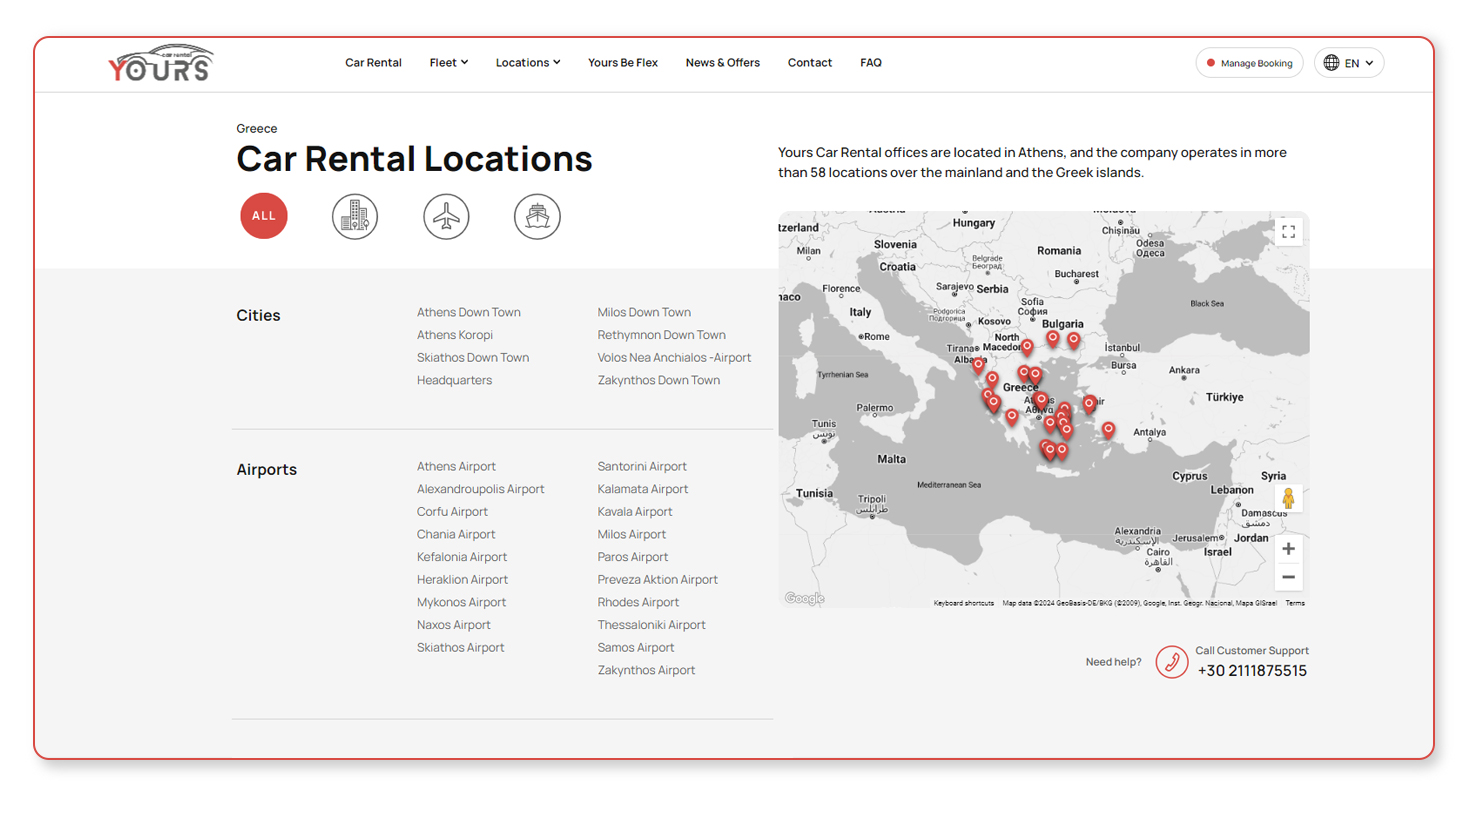Click the Street View pegman icon
Screen dimensions: 1469x823
(1288, 498)
